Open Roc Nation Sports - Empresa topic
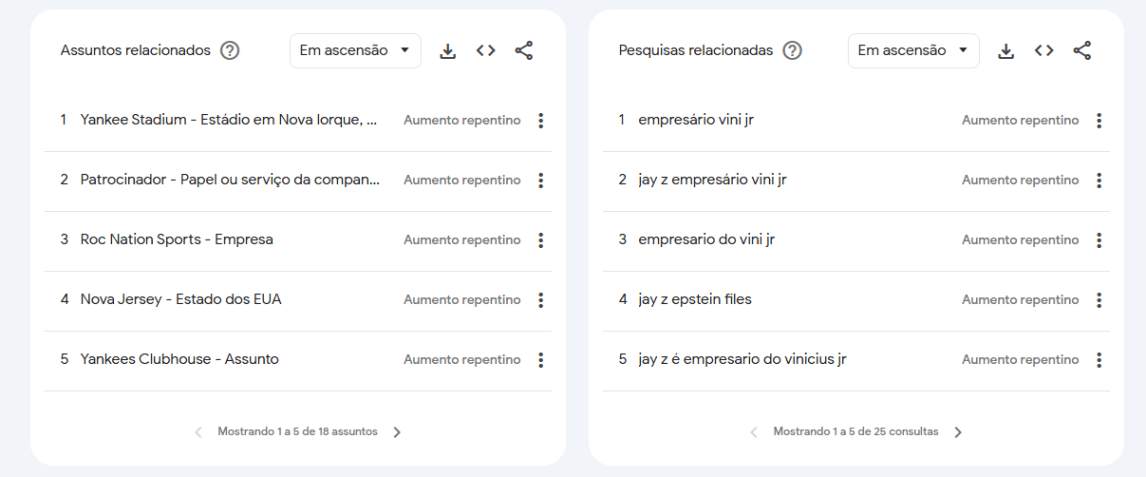1146x477 pixels. pos(177,240)
